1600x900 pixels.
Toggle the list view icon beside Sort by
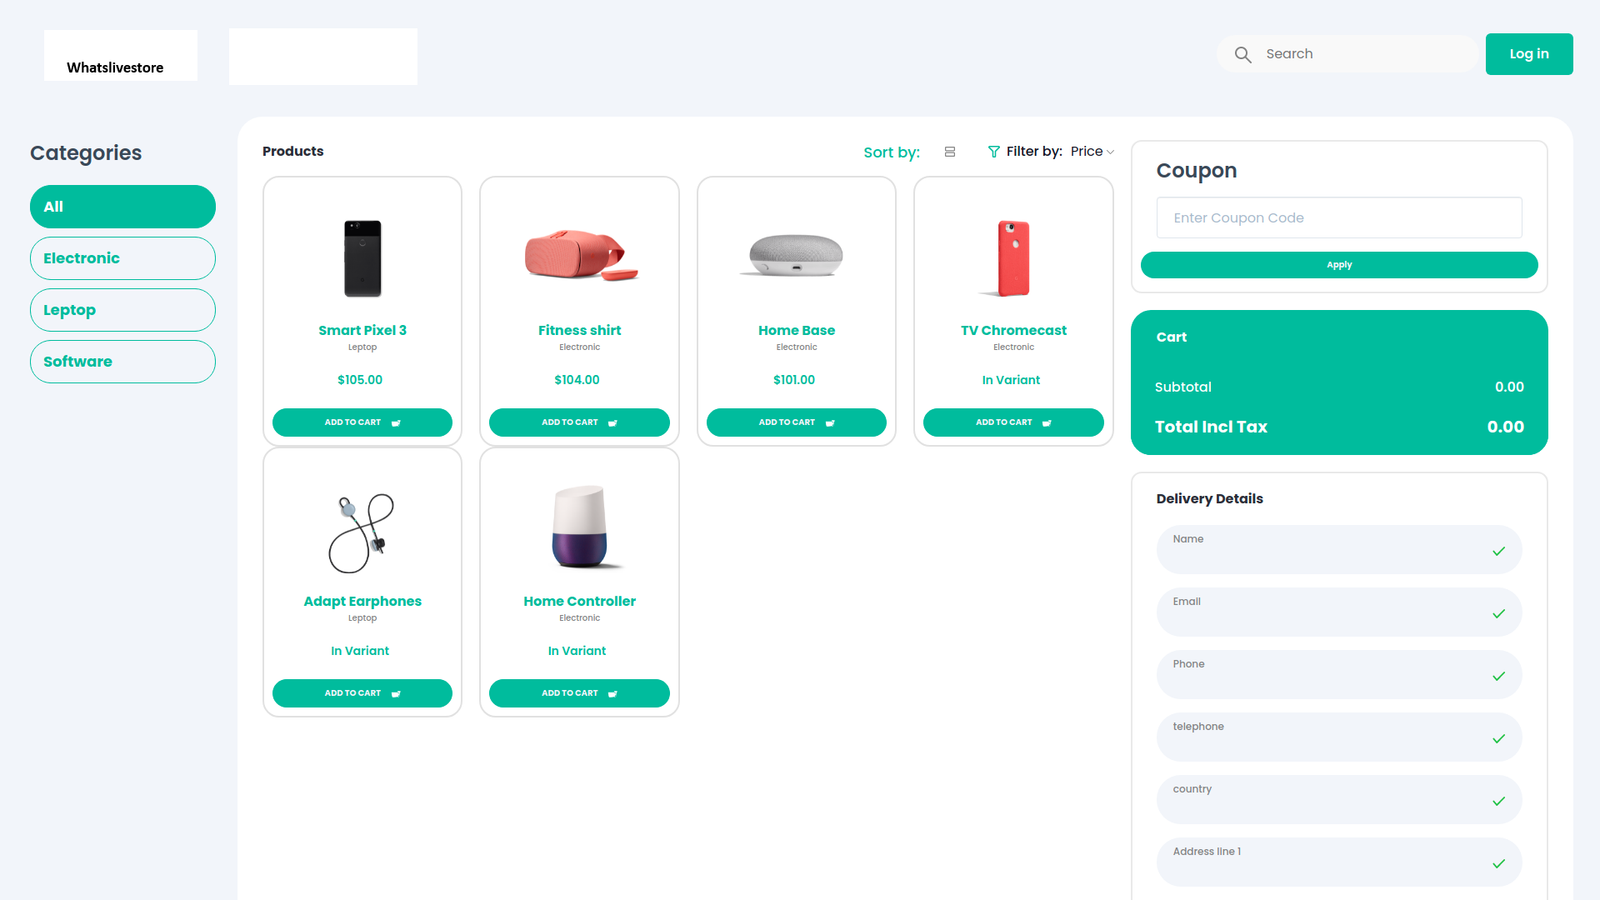point(950,152)
